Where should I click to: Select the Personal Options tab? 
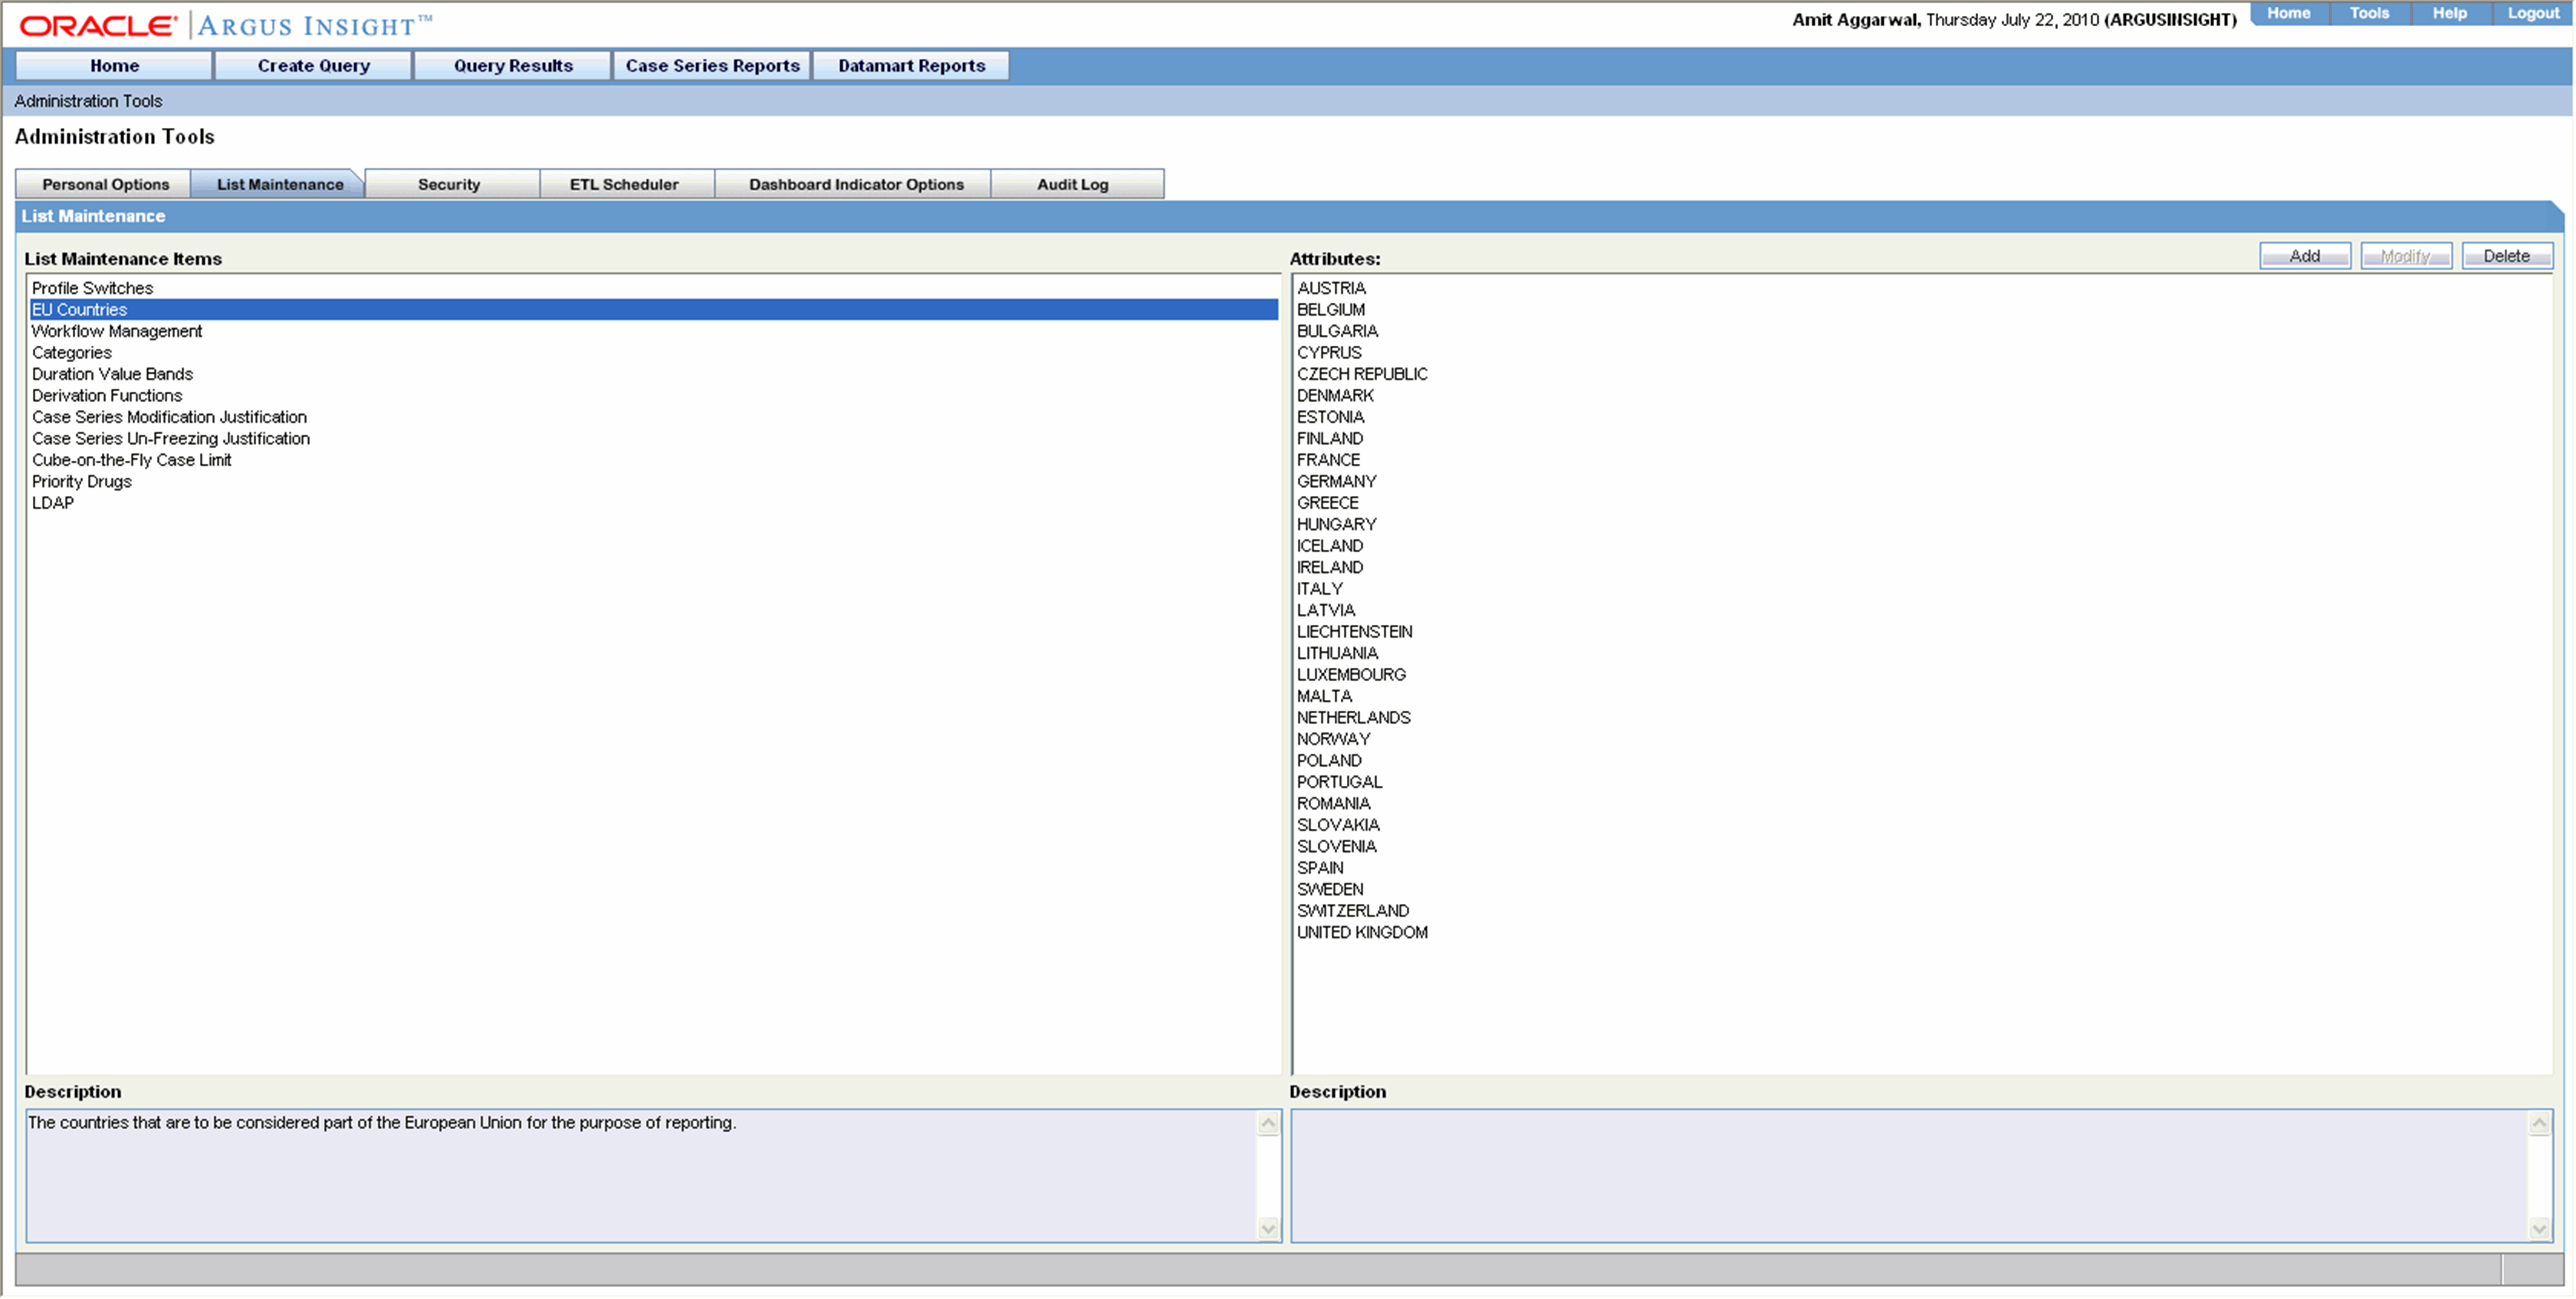pyautogui.click(x=104, y=184)
